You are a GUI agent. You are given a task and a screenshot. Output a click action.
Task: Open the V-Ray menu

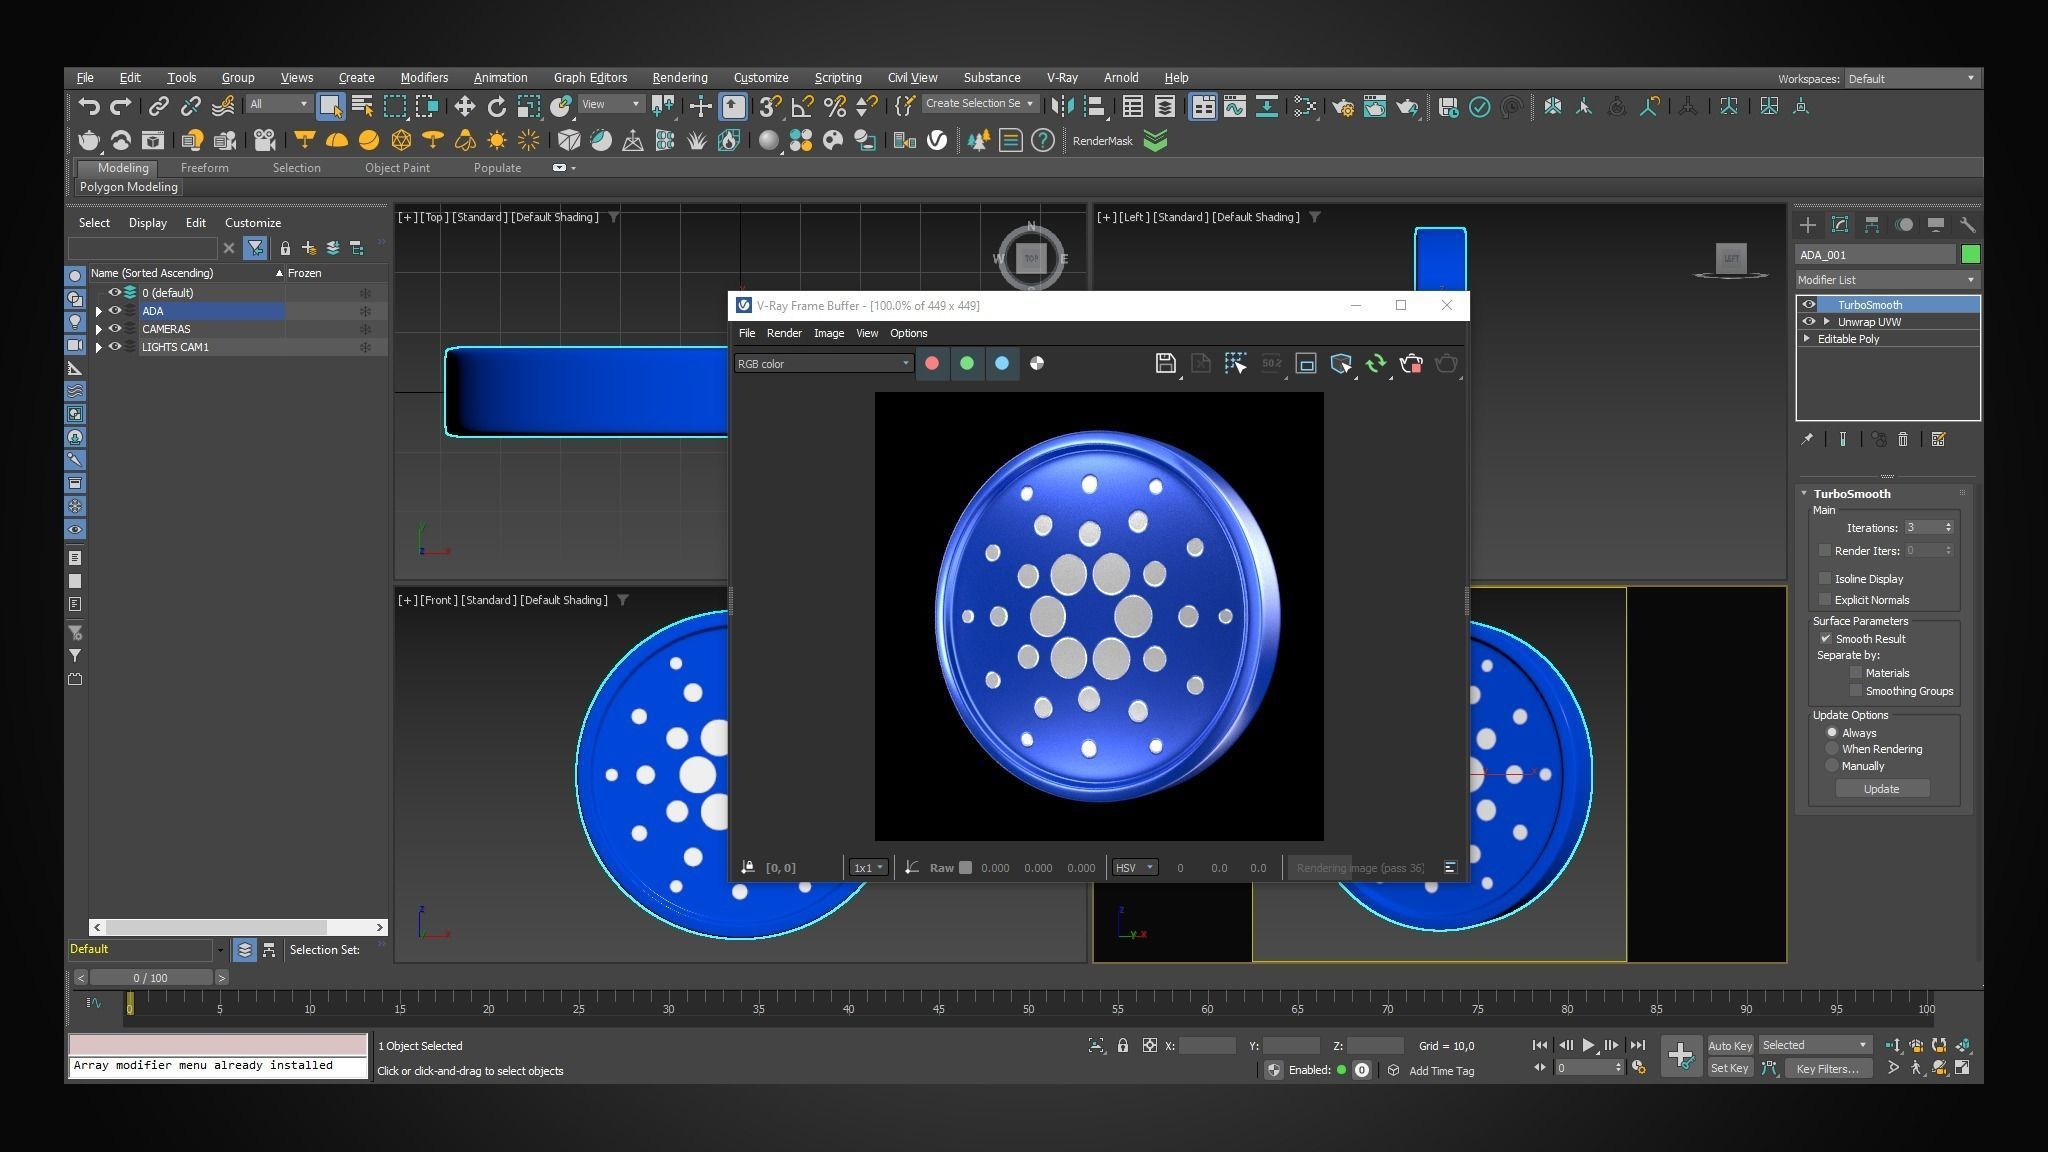pos(1061,78)
